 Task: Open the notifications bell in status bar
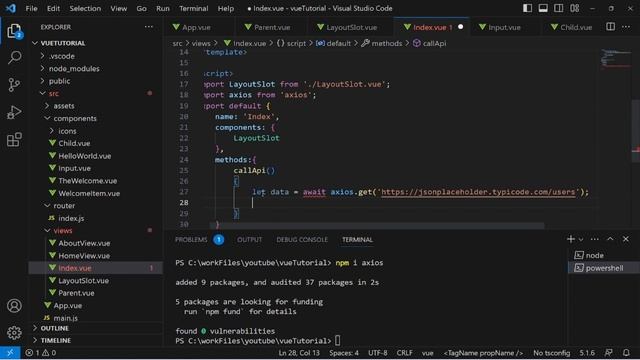tap(626, 353)
